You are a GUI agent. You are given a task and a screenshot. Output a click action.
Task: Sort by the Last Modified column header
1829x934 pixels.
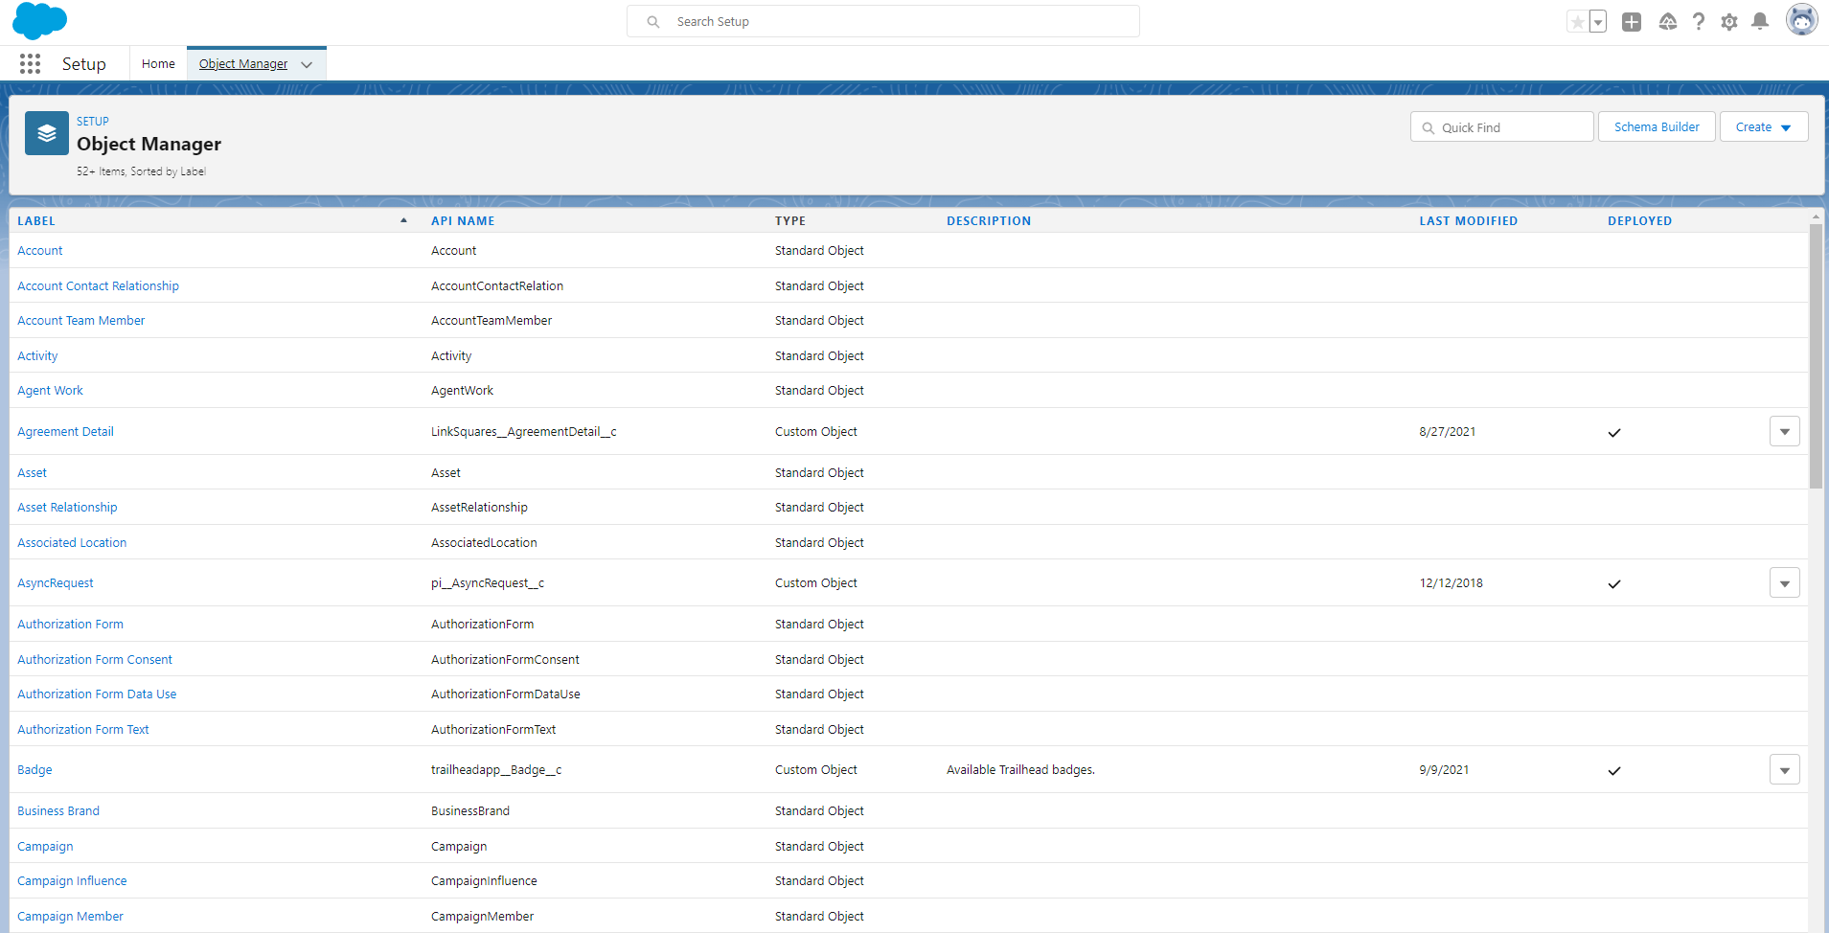click(x=1468, y=221)
